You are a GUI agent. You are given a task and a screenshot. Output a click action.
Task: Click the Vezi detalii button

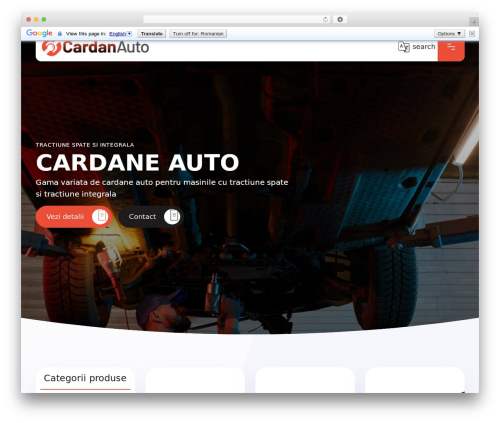tap(74, 217)
